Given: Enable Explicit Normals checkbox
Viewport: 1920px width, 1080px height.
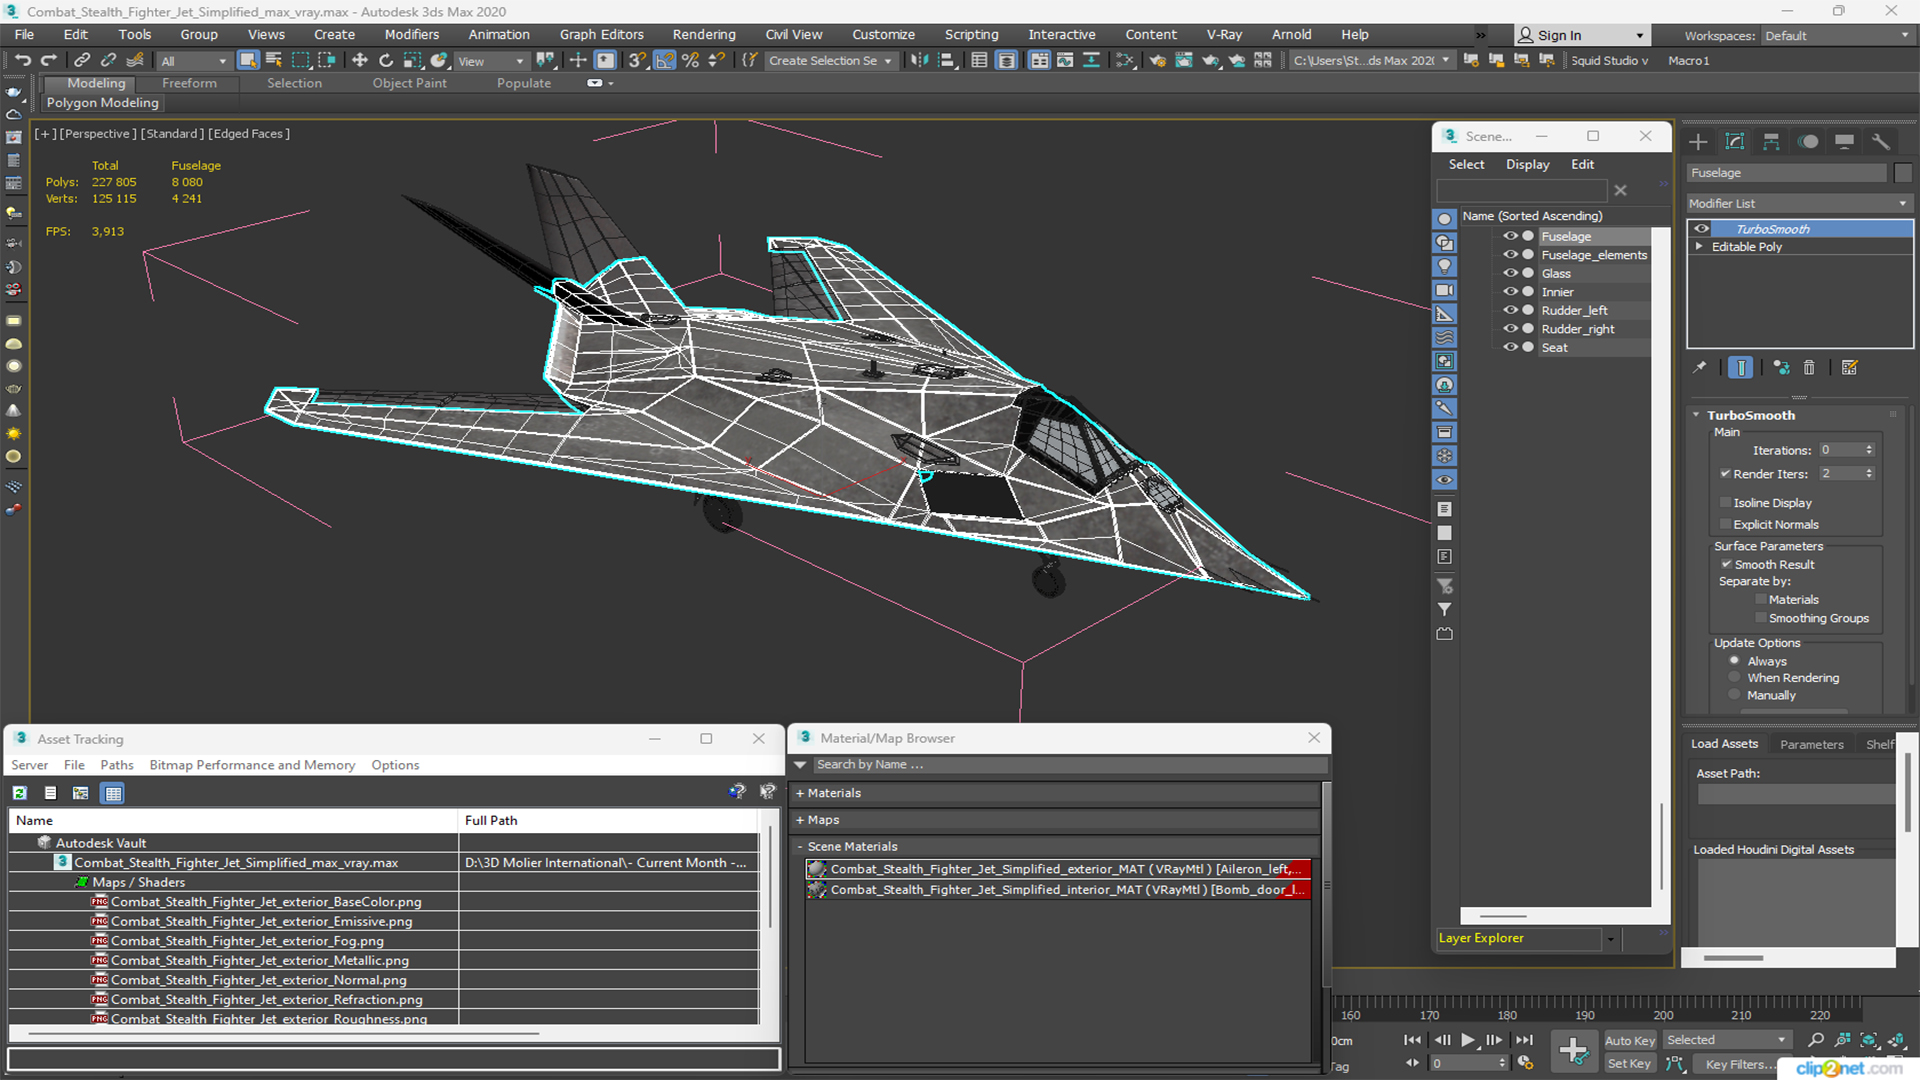Looking at the screenshot, I should click(x=1725, y=524).
